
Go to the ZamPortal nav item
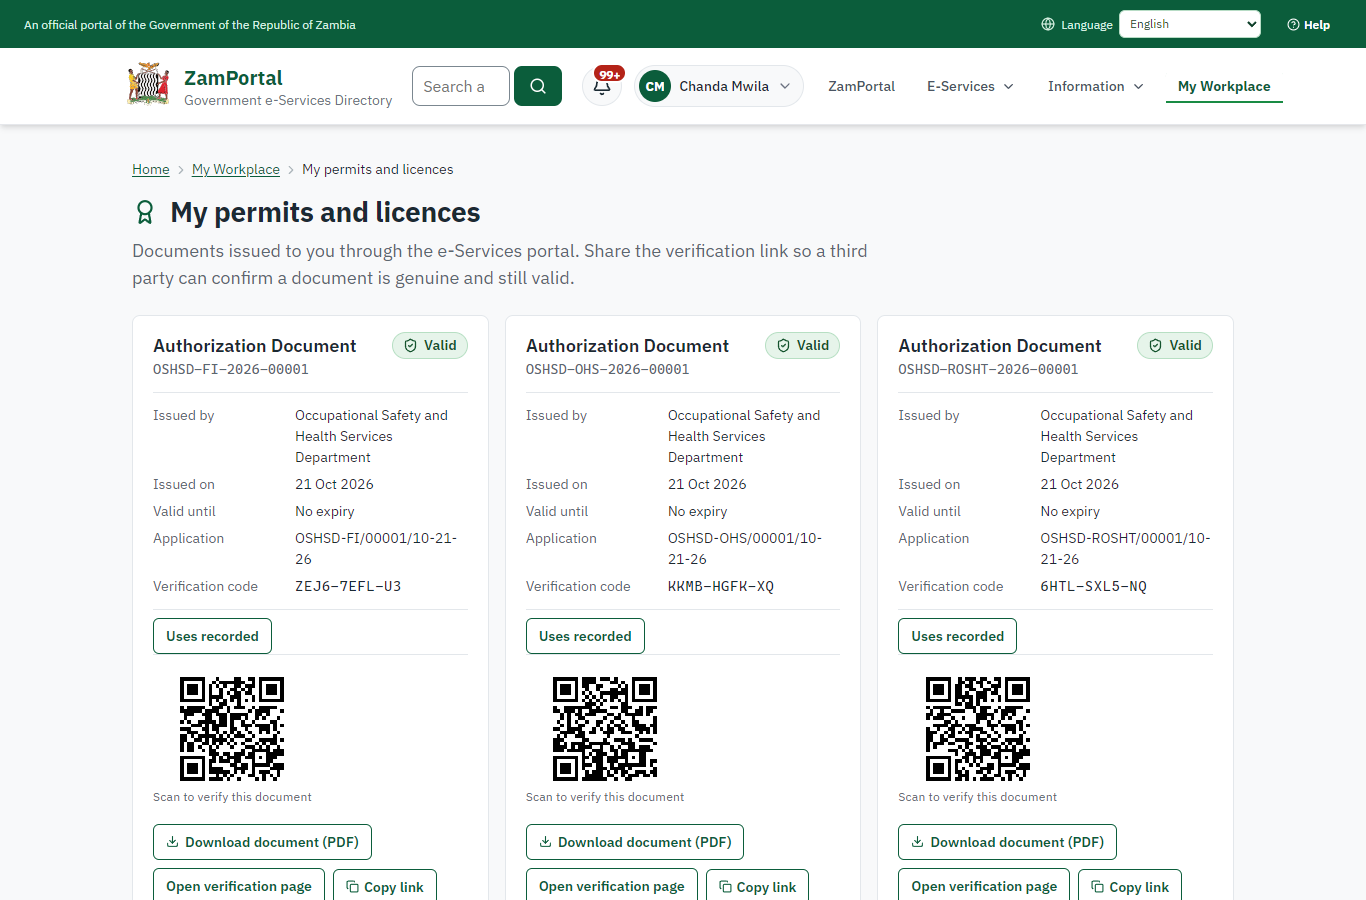(861, 86)
